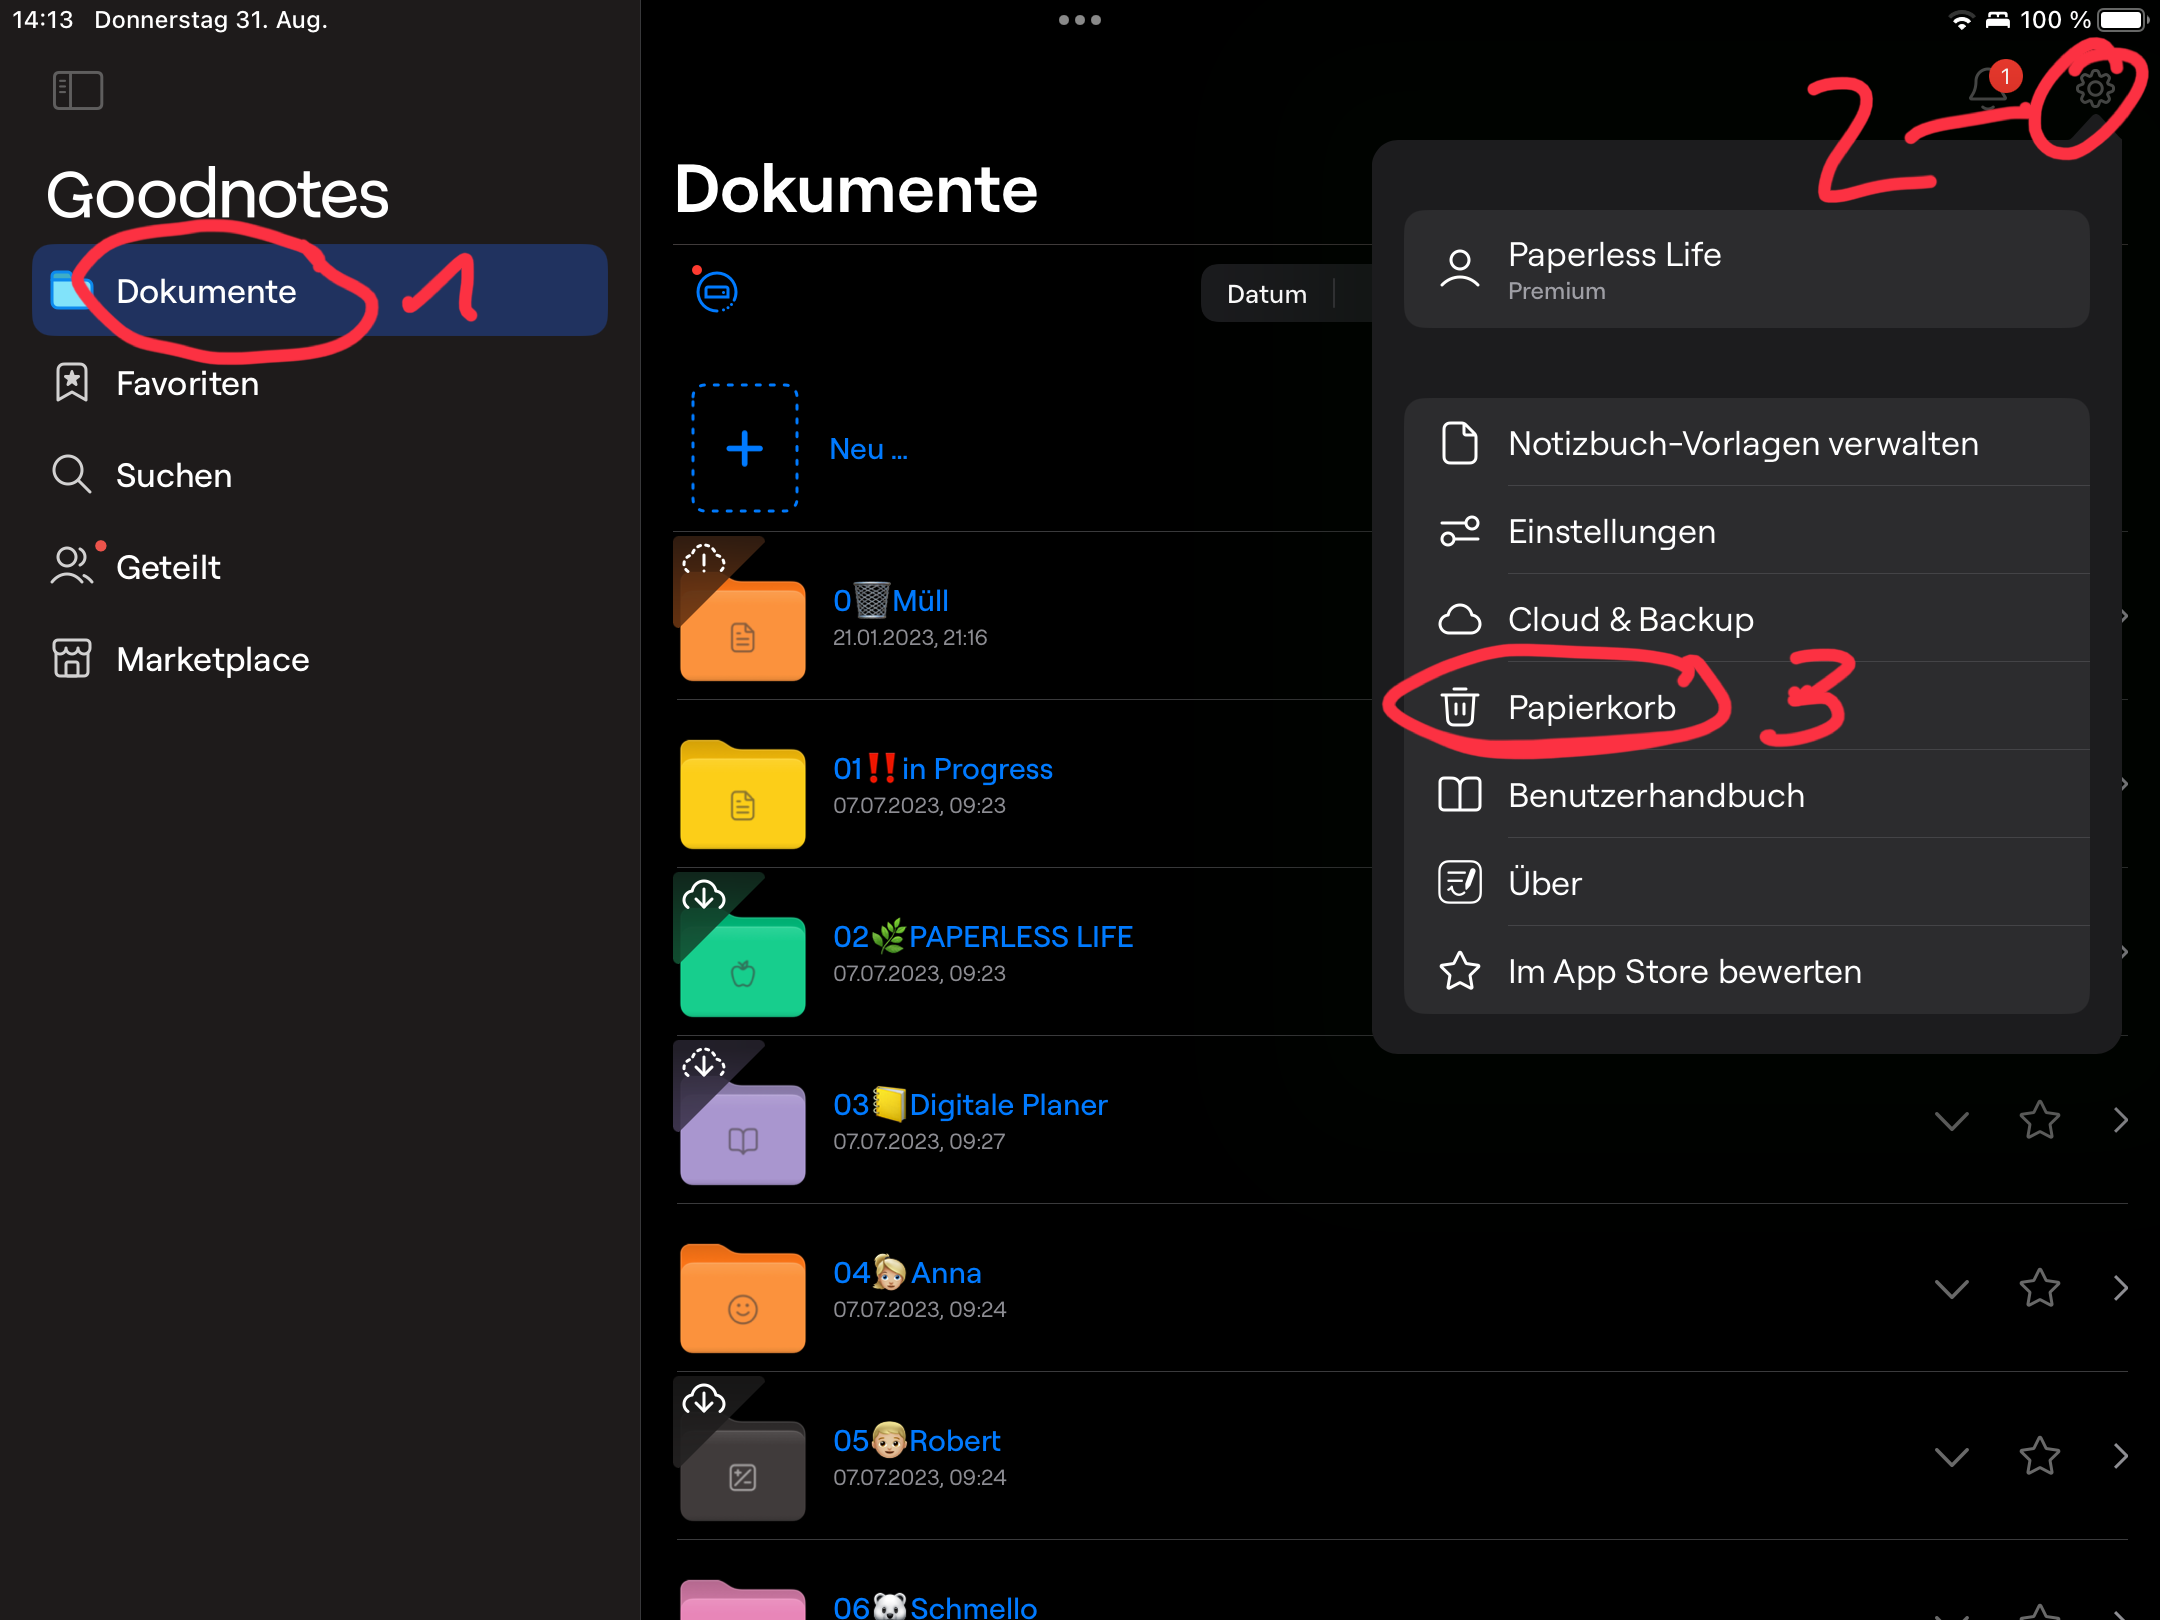Tap the Neu ... link
This screenshot has width=2160, height=1620.
point(868,449)
